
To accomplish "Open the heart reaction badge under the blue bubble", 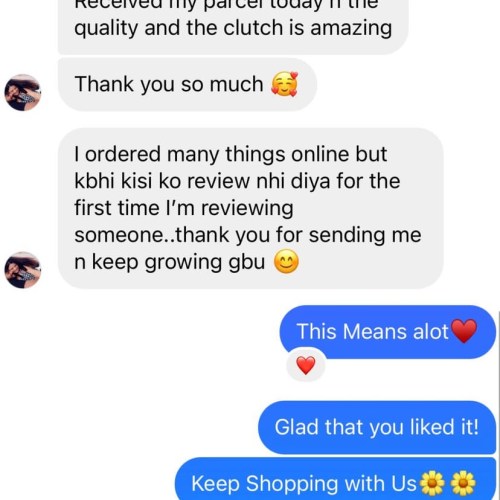I will click(x=306, y=365).
